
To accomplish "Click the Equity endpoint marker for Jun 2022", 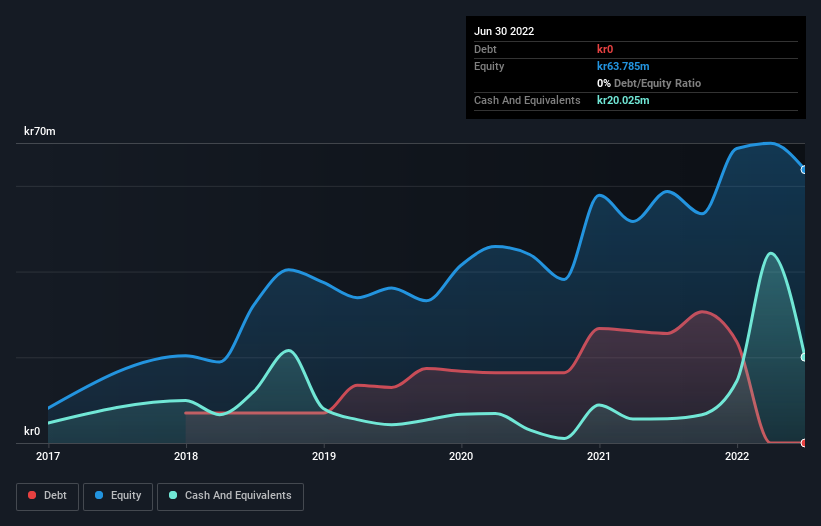I will pyautogui.click(x=804, y=170).
